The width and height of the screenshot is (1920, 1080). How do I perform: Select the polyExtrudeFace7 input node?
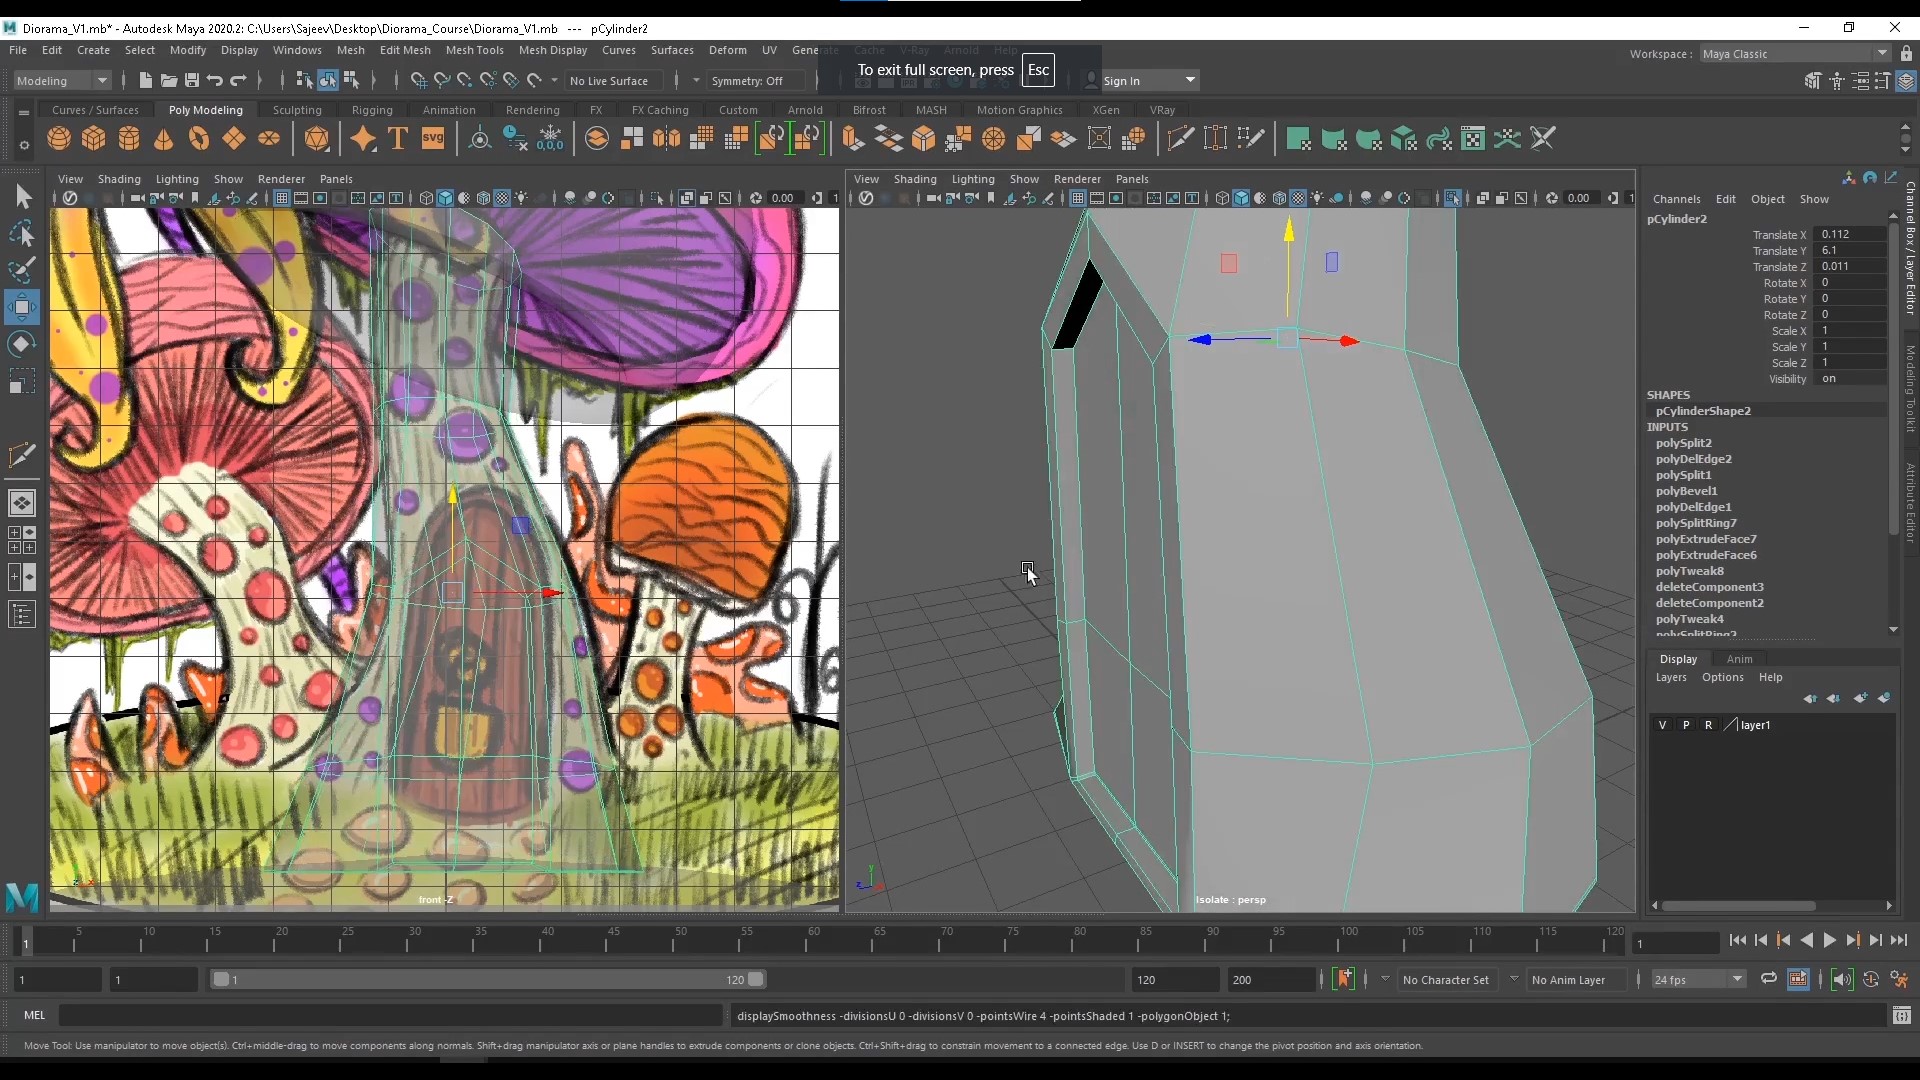click(x=1708, y=539)
